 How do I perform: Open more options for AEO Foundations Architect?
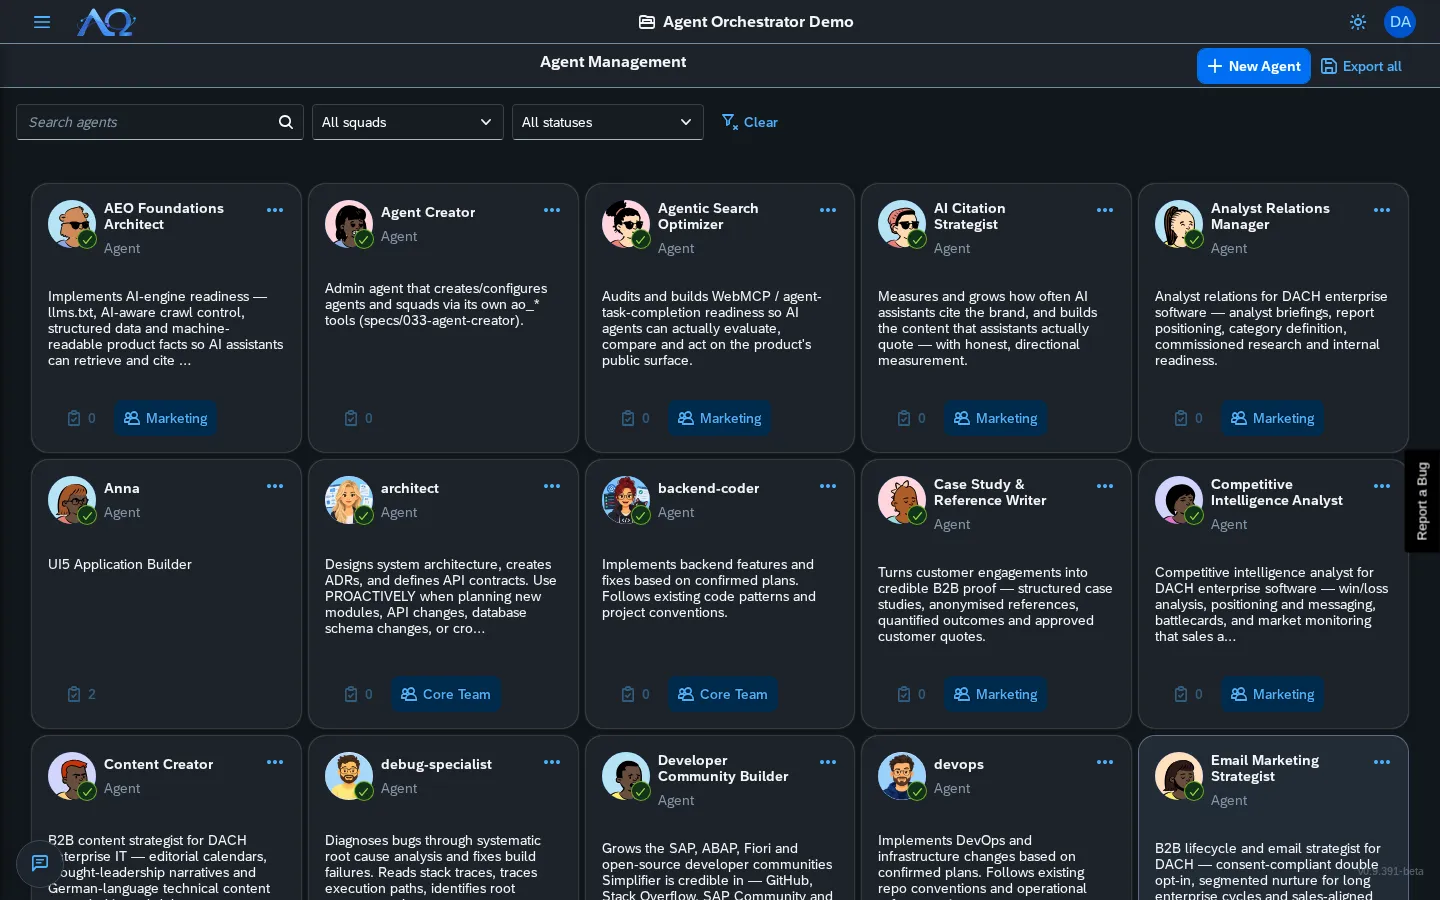pyautogui.click(x=275, y=210)
